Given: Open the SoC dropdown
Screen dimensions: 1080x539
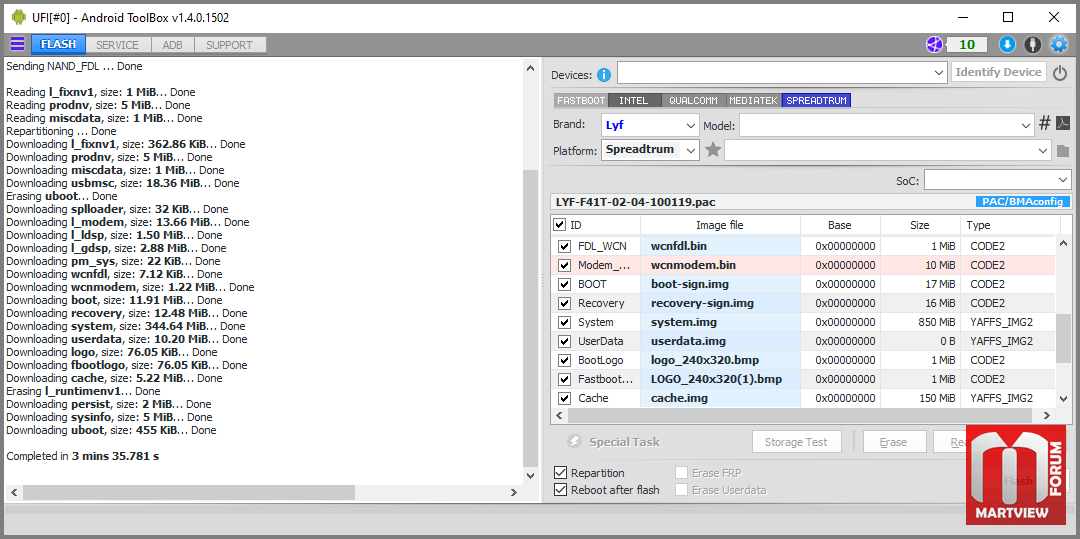Looking at the screenshot, I should 997,180.
